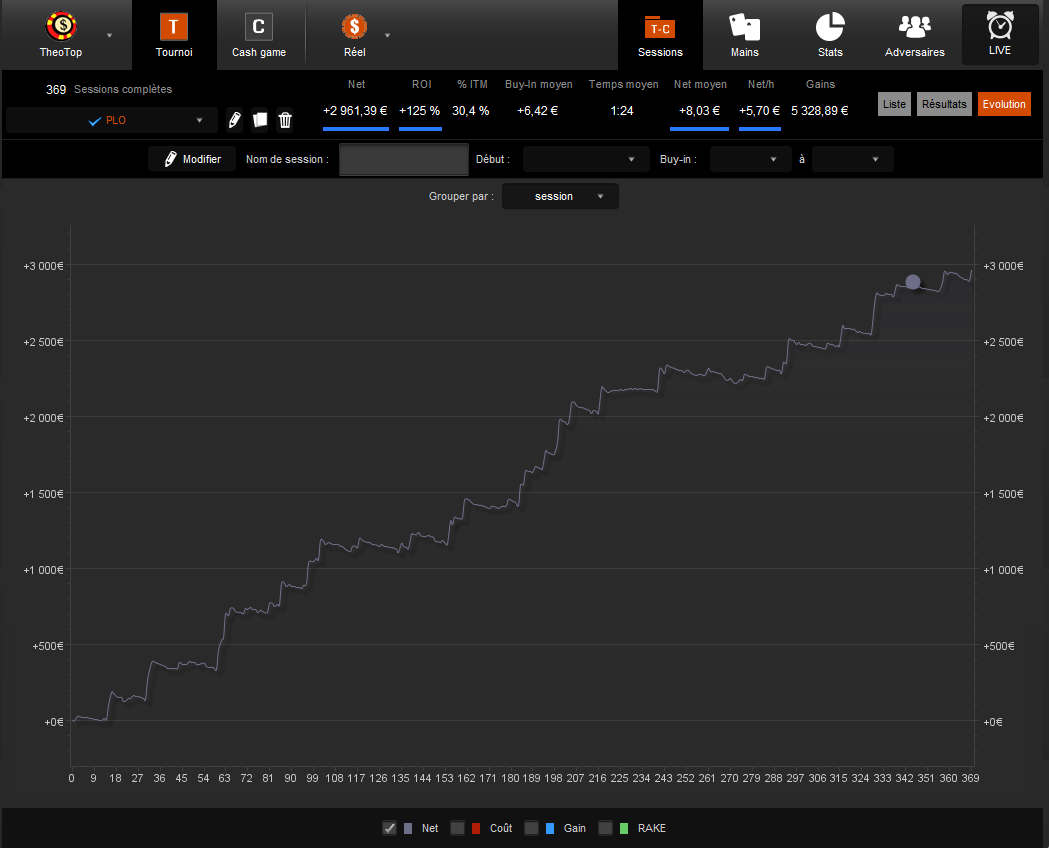
Task: Switch to the Cash game tab
Action: pos(259,35)
